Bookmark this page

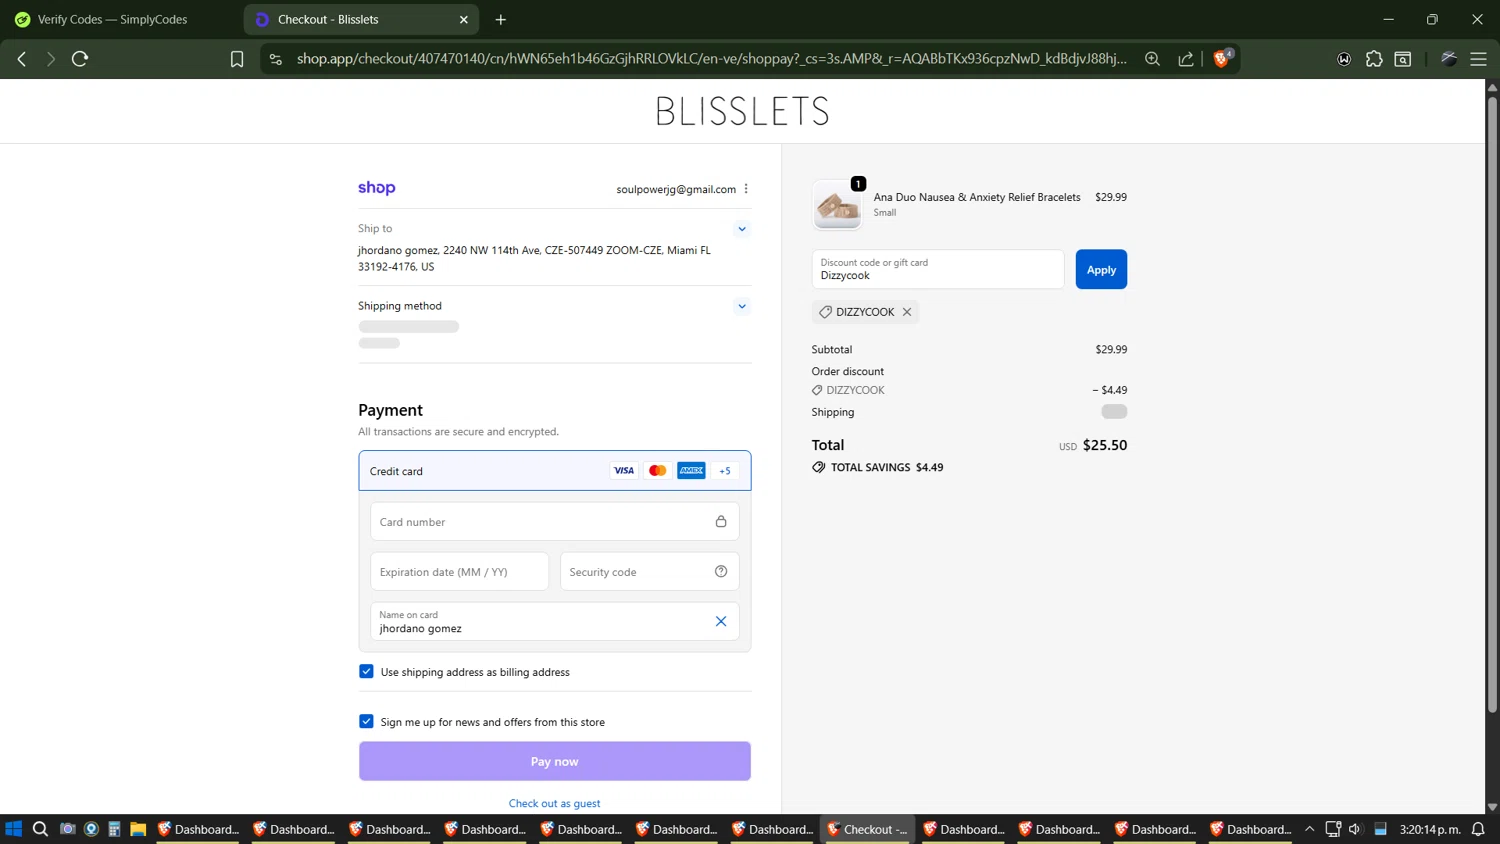pyautogui.click(x=237, y=59)
